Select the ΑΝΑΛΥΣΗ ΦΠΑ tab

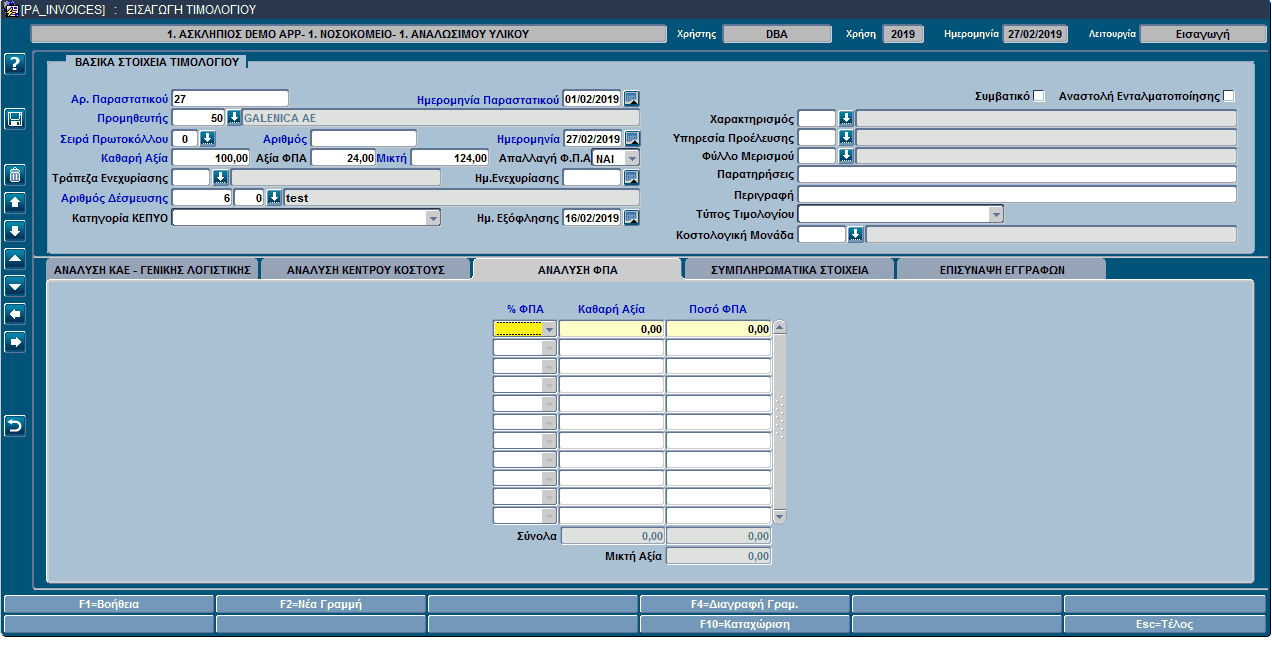[x=577, y=269]
